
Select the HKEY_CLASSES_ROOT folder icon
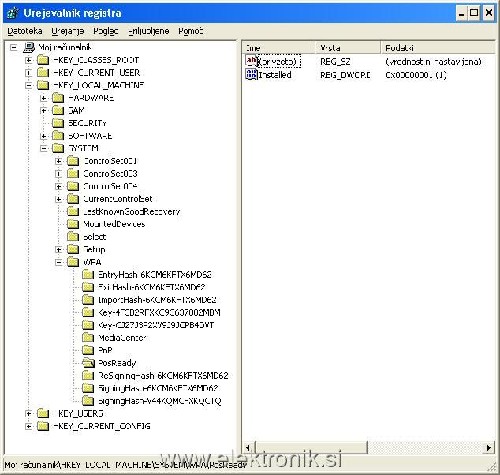click(x=43, y=60)
